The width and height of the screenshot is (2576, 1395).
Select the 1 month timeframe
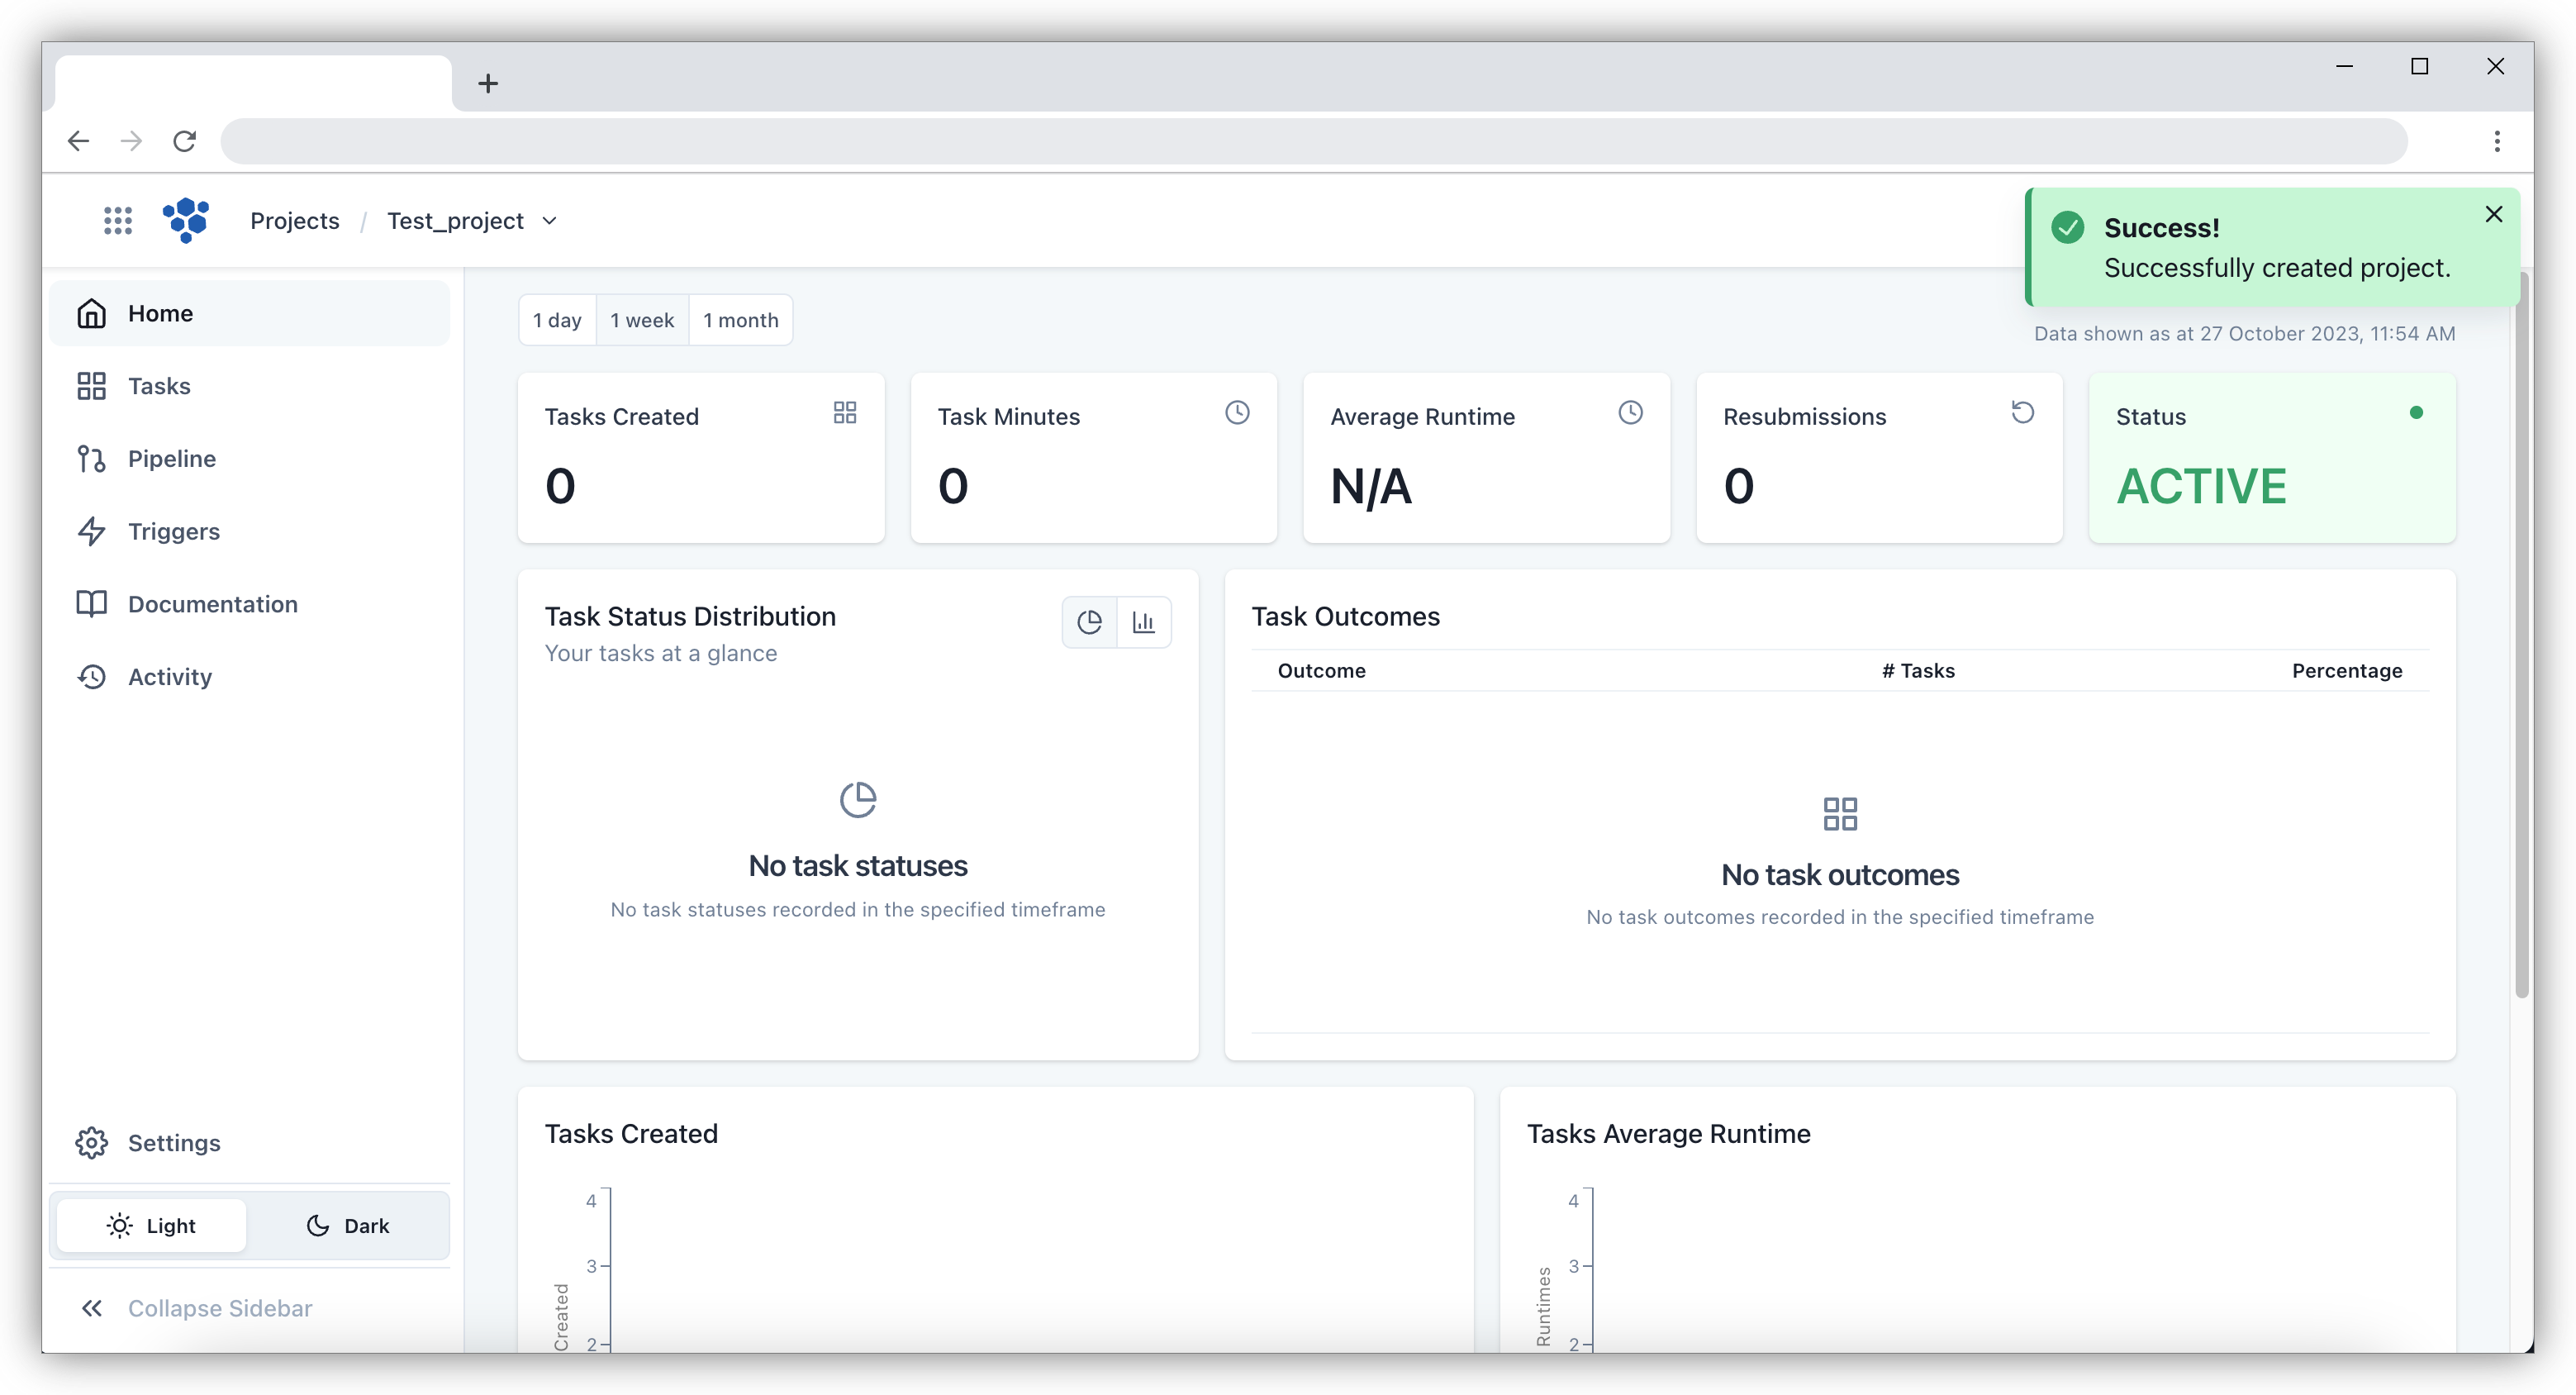(x=740, y=320)
